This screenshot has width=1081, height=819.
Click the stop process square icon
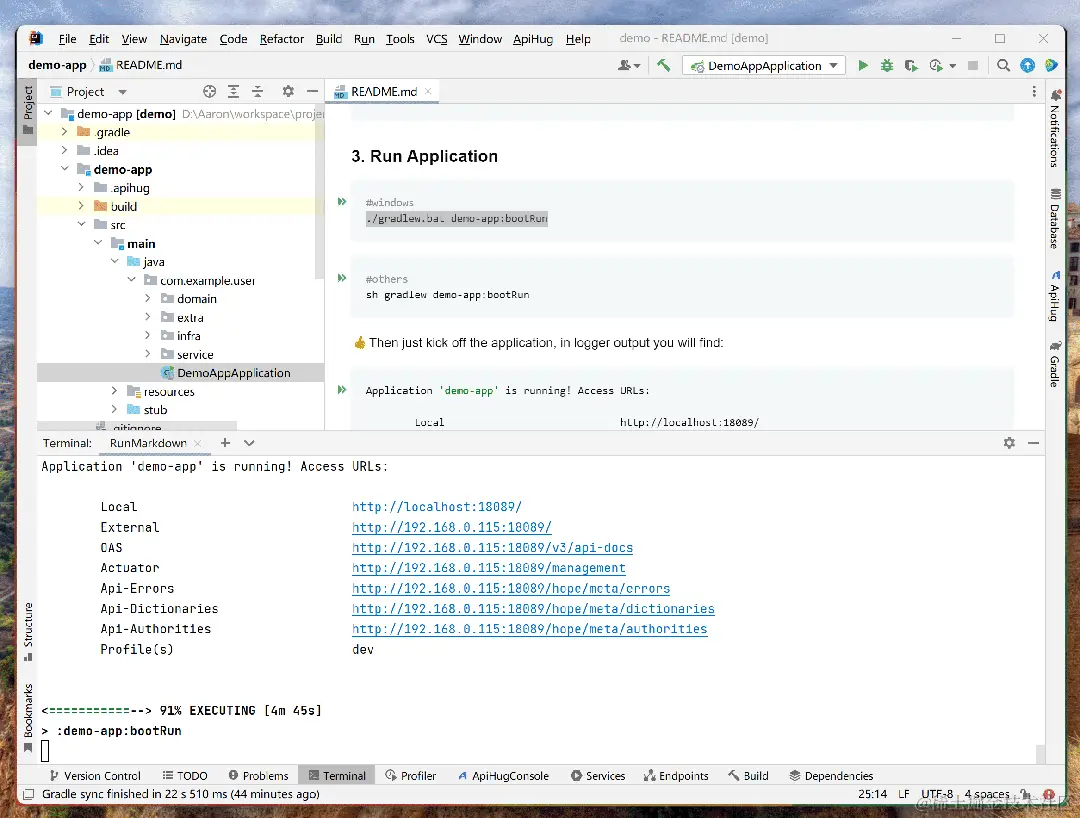(973, 65)
